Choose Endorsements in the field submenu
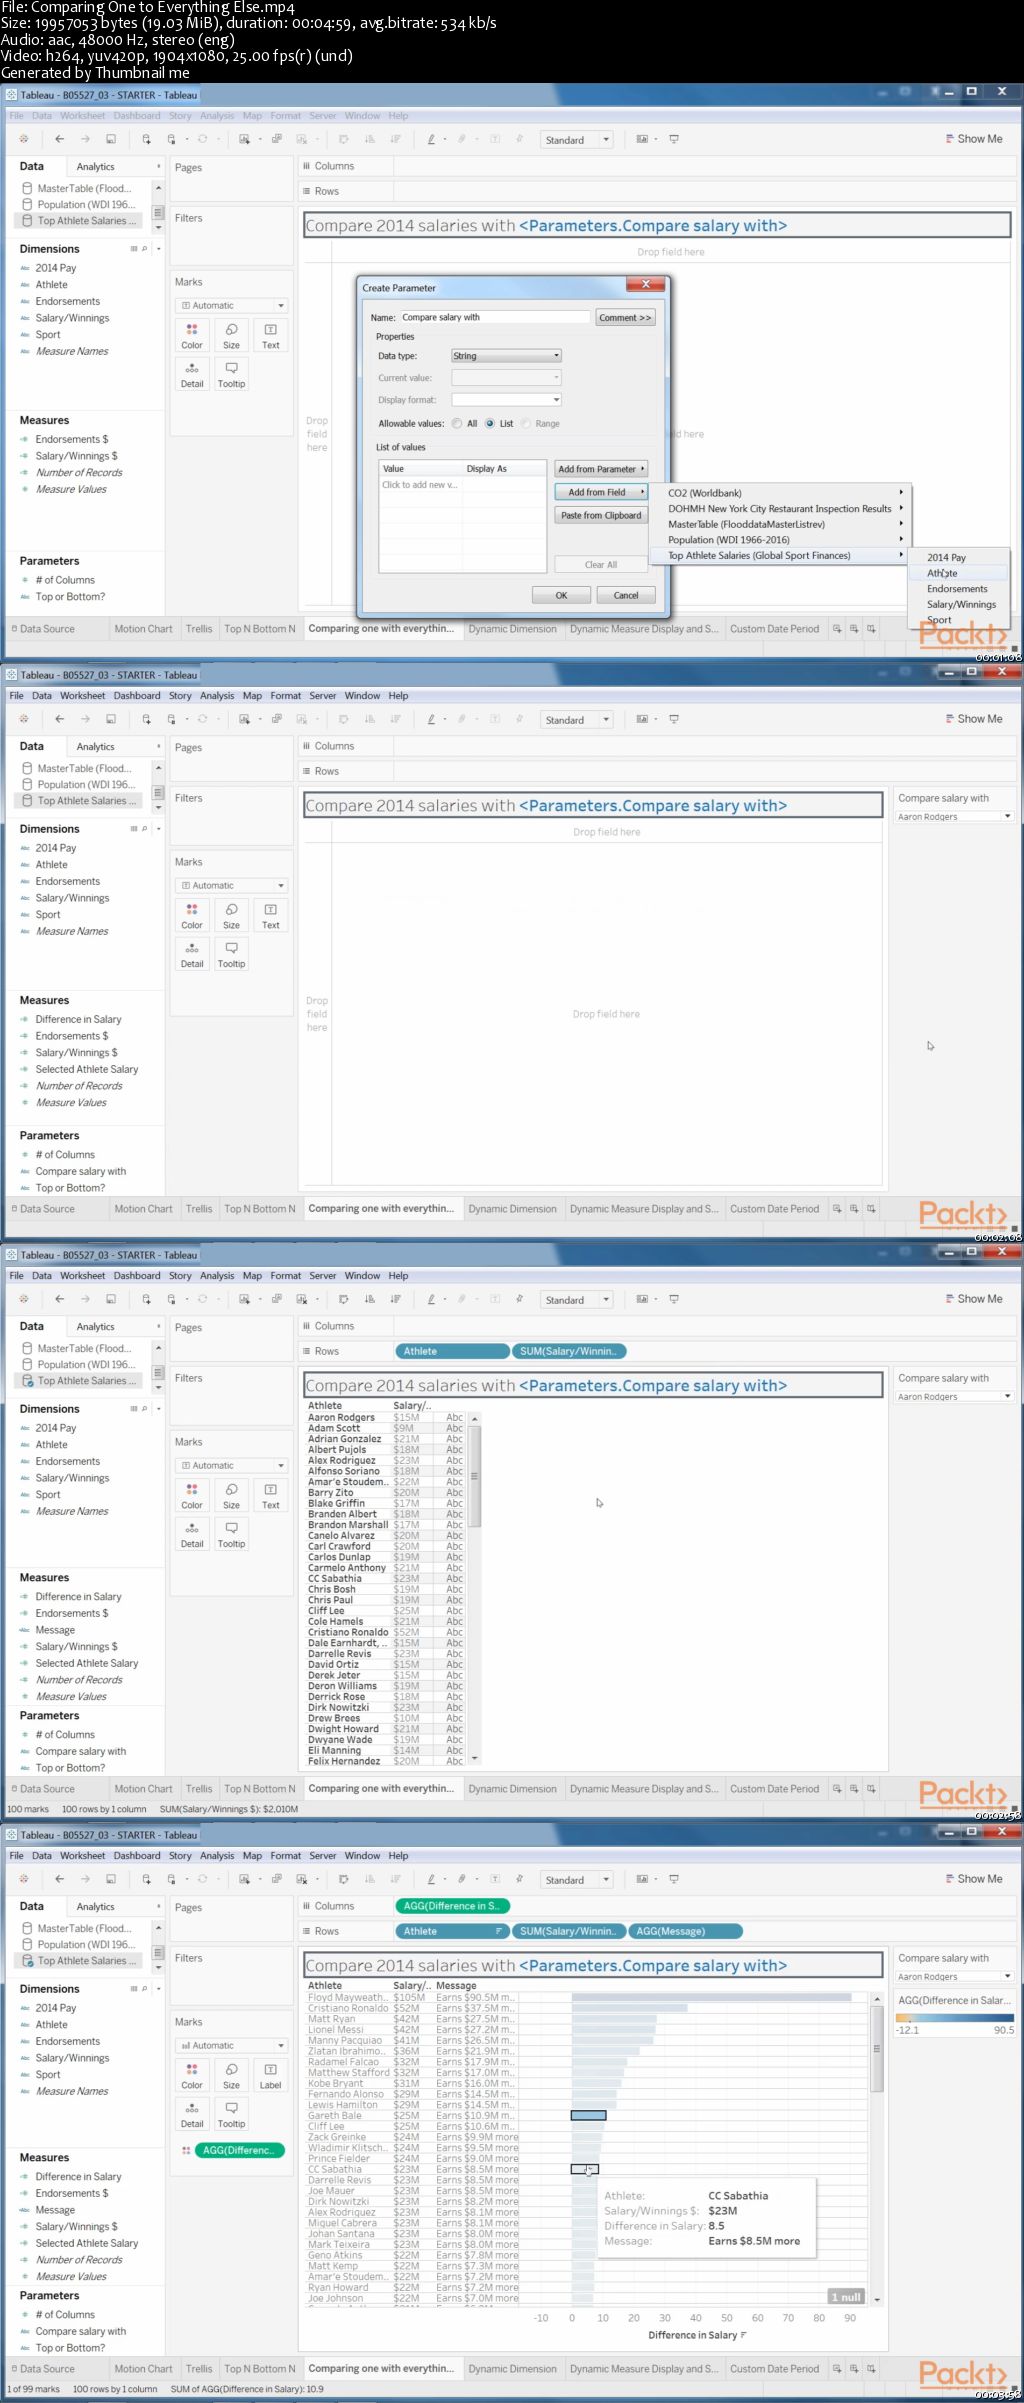This screenshot has width=1024, height=2403. tap(960, 589)
